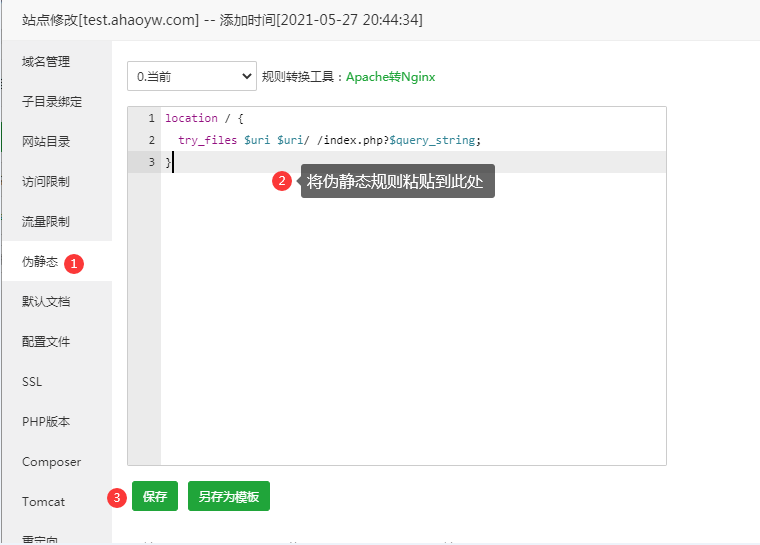
Task: Click red badge 1 beside 伪静态
Action: click(x=74, y=263)
